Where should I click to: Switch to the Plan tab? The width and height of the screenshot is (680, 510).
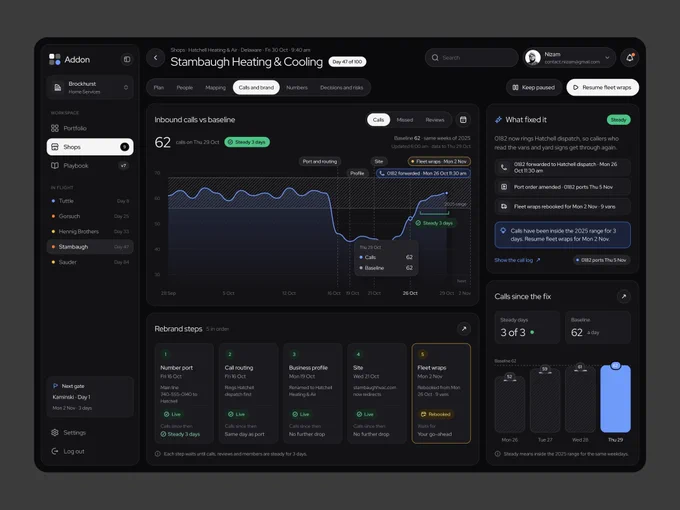(159, 88)
